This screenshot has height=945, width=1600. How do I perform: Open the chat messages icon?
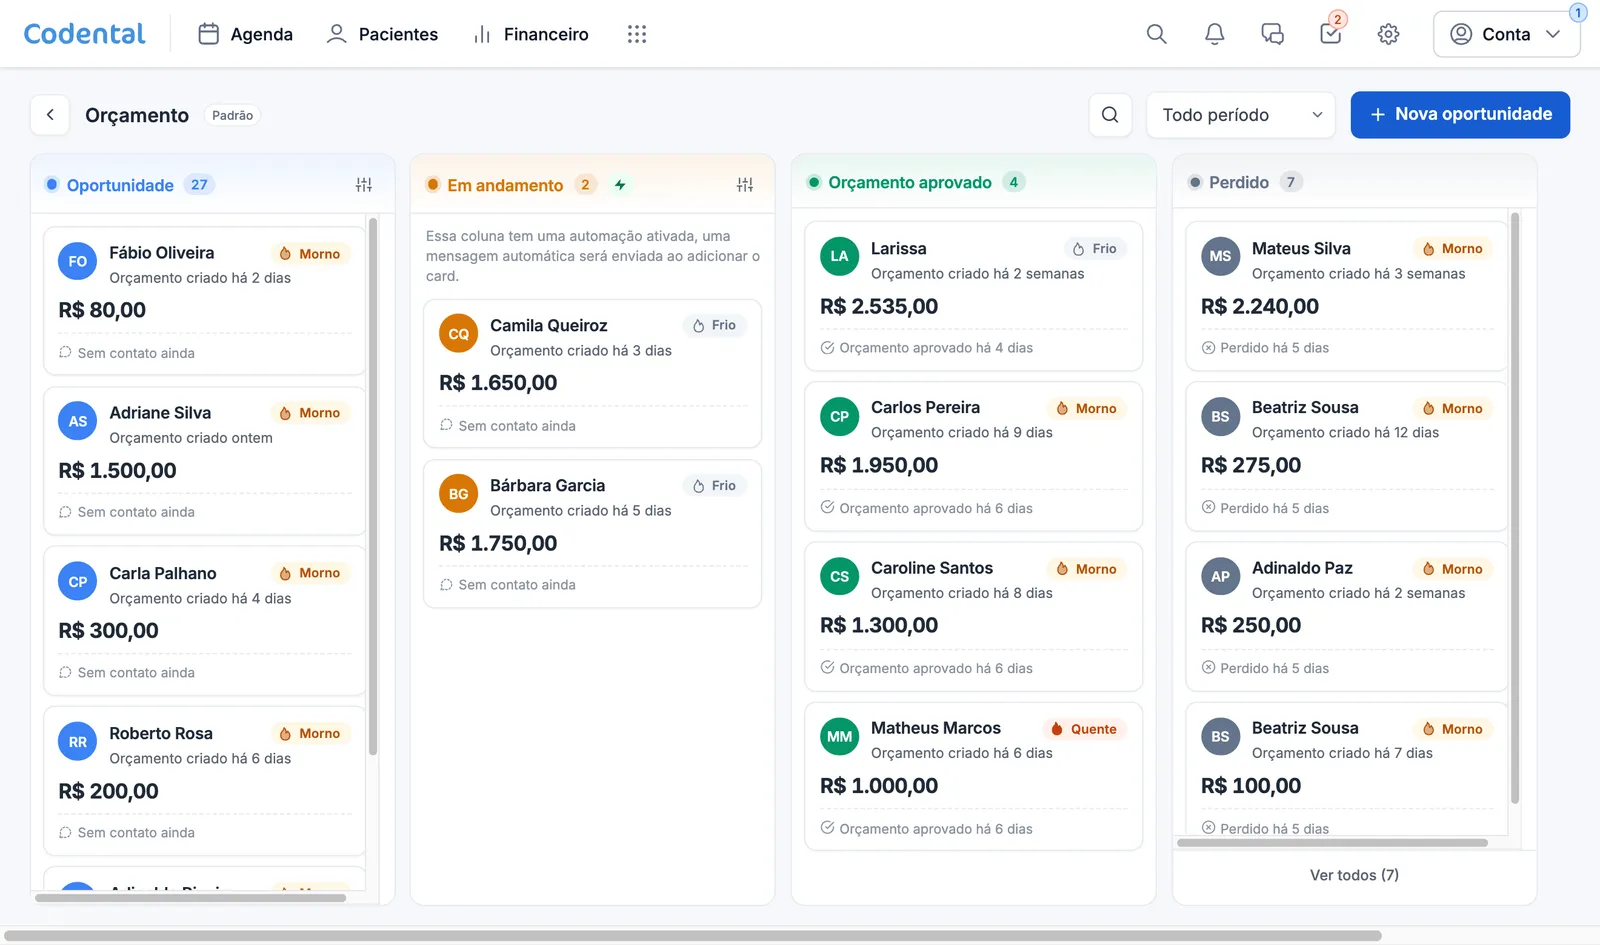[1272, 34]
